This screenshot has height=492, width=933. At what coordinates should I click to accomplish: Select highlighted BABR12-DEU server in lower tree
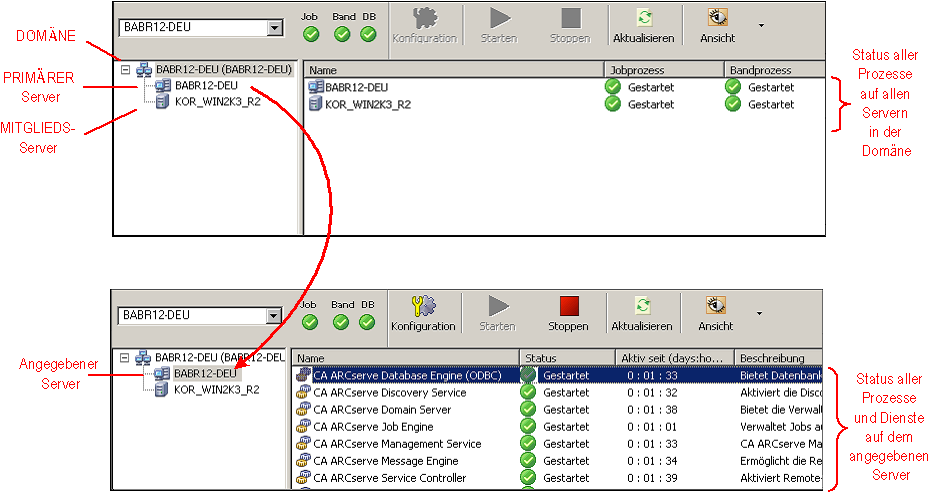click(205, 374)
